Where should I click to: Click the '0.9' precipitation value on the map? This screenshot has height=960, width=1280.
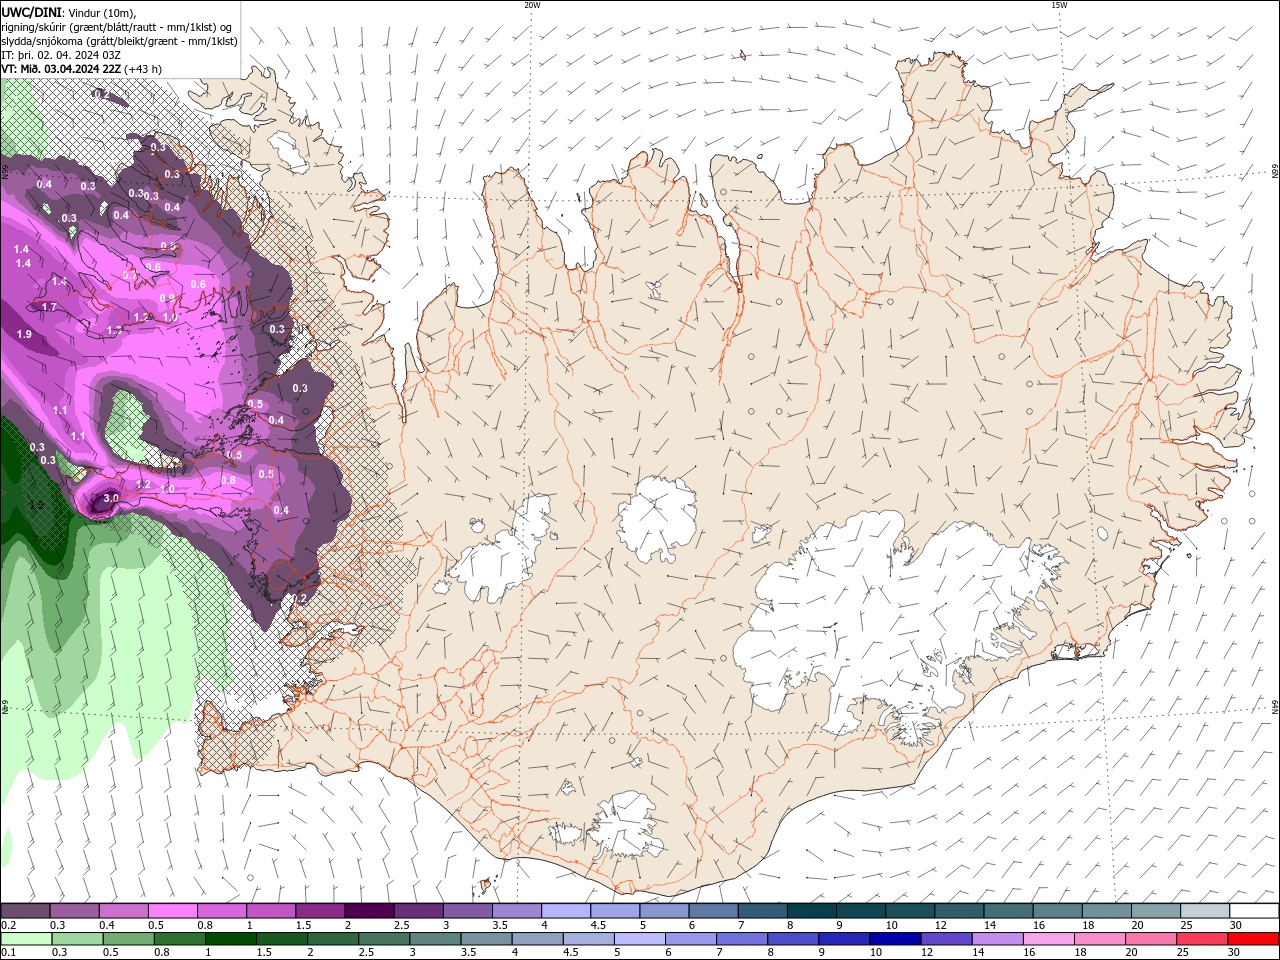coord(167,298)
